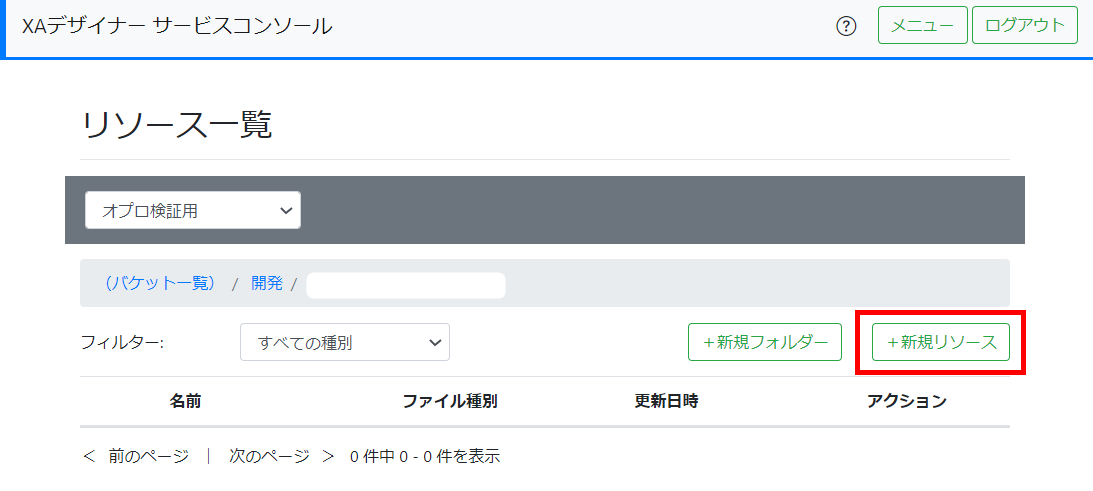Select the 更新日時 column header
This screenshot has height=491, width=1093.
pos(666,401)
